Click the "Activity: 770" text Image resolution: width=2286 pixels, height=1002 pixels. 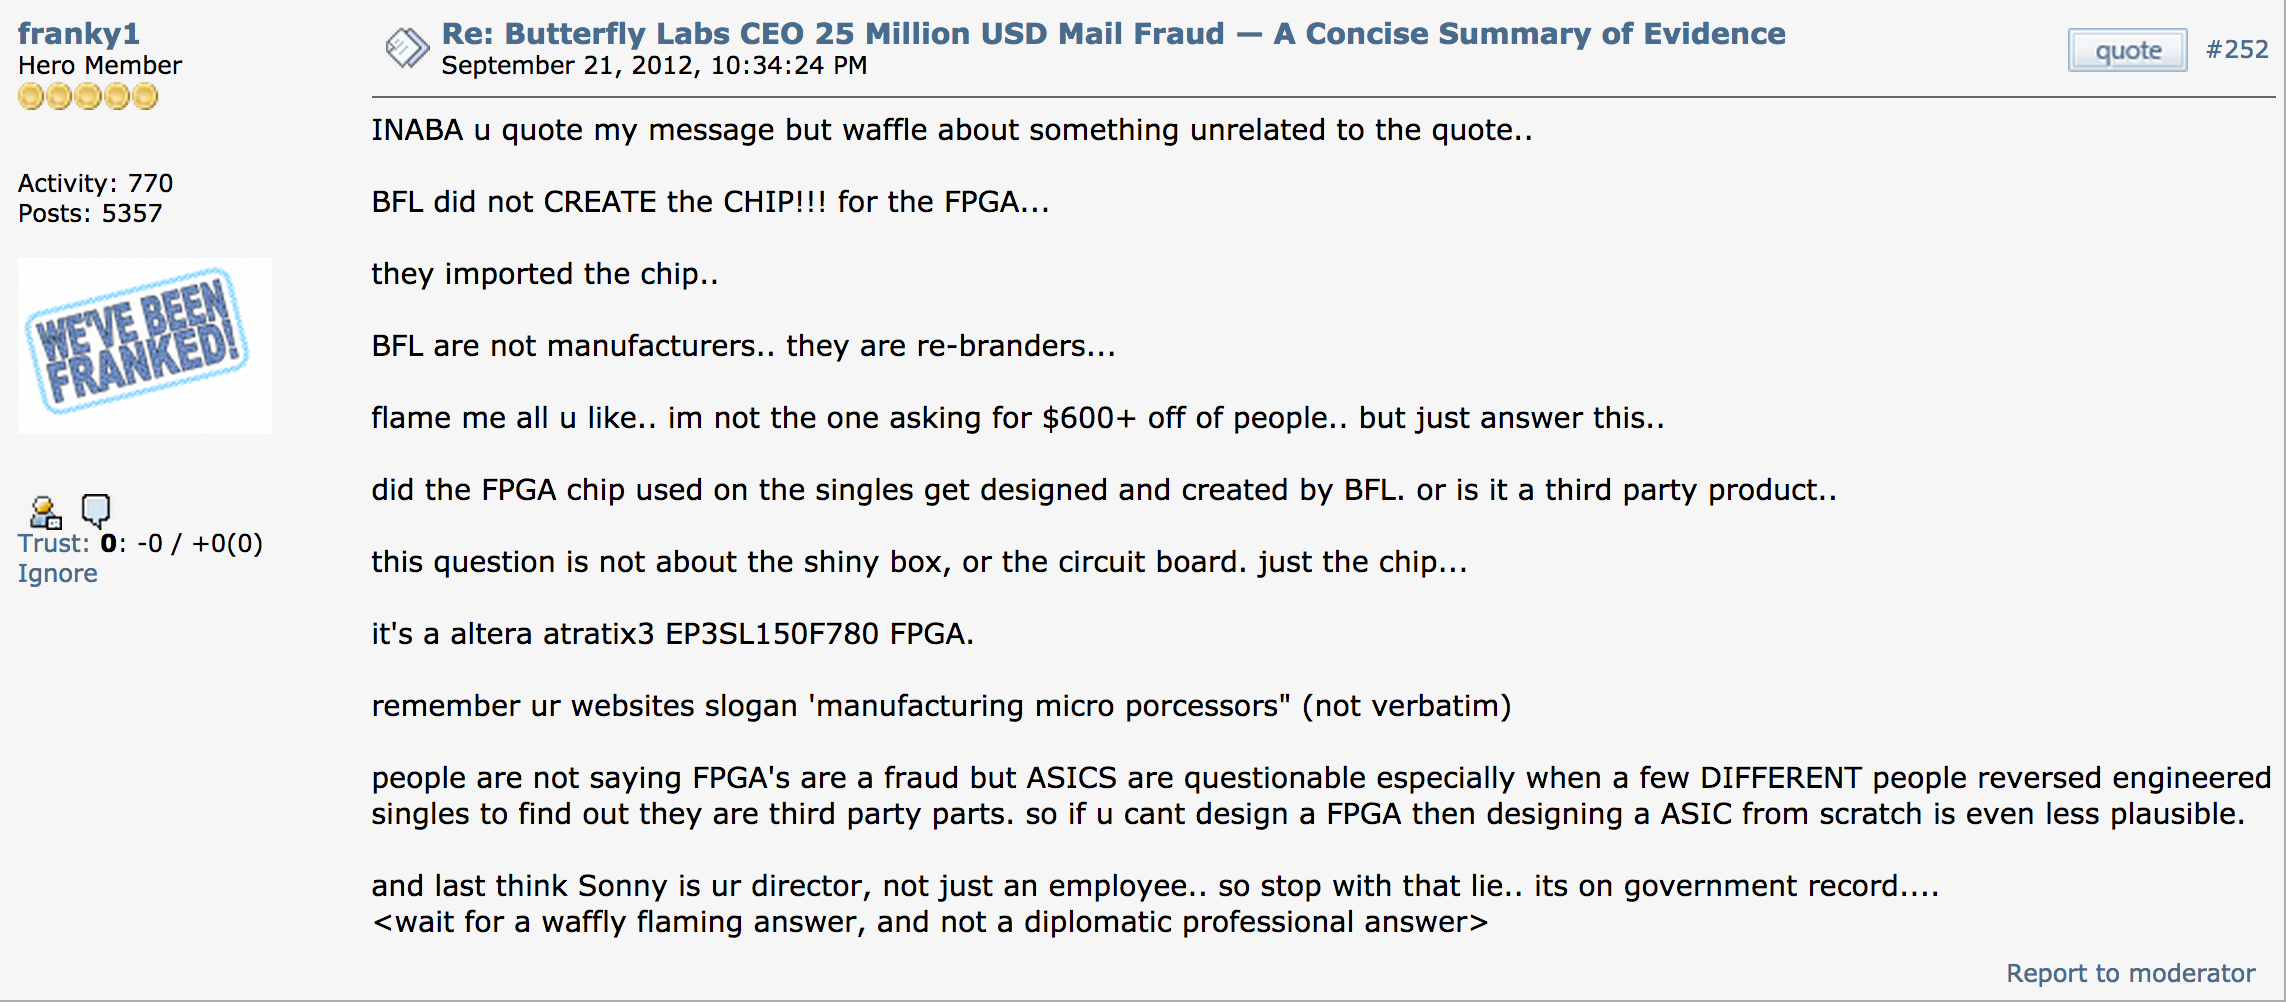95,183
